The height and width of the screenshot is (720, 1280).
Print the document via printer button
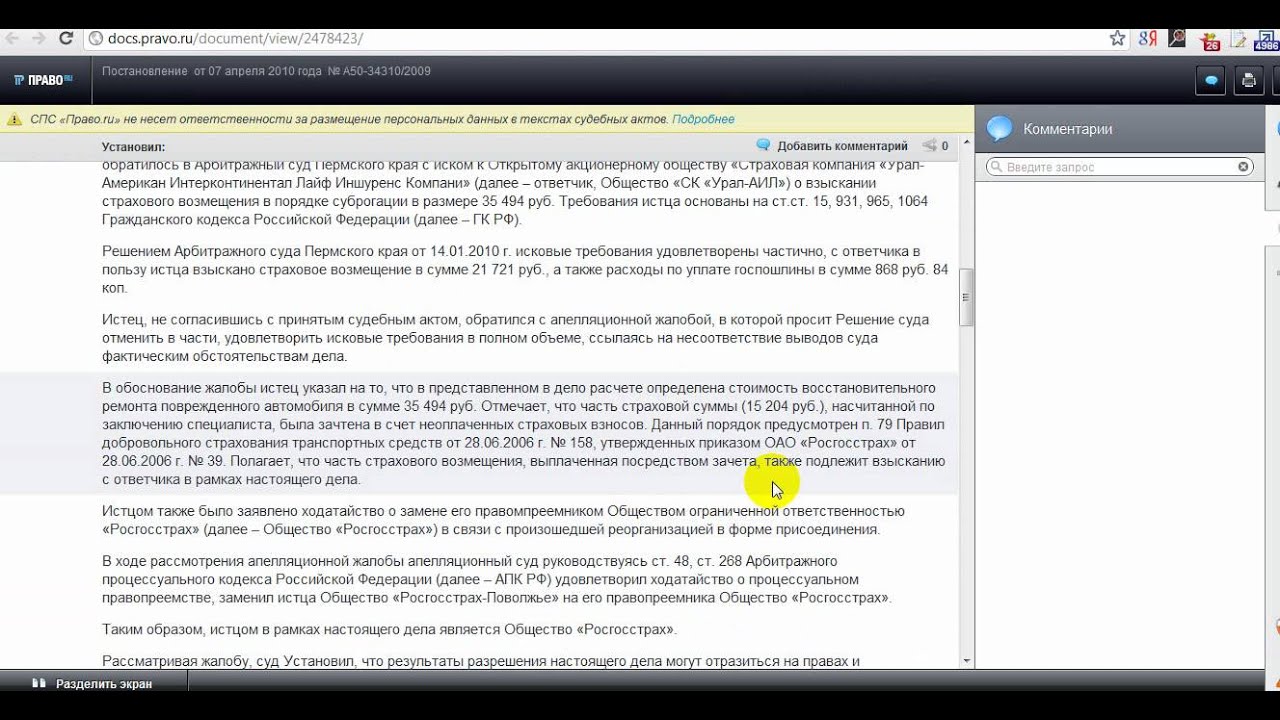[1248, 81]
